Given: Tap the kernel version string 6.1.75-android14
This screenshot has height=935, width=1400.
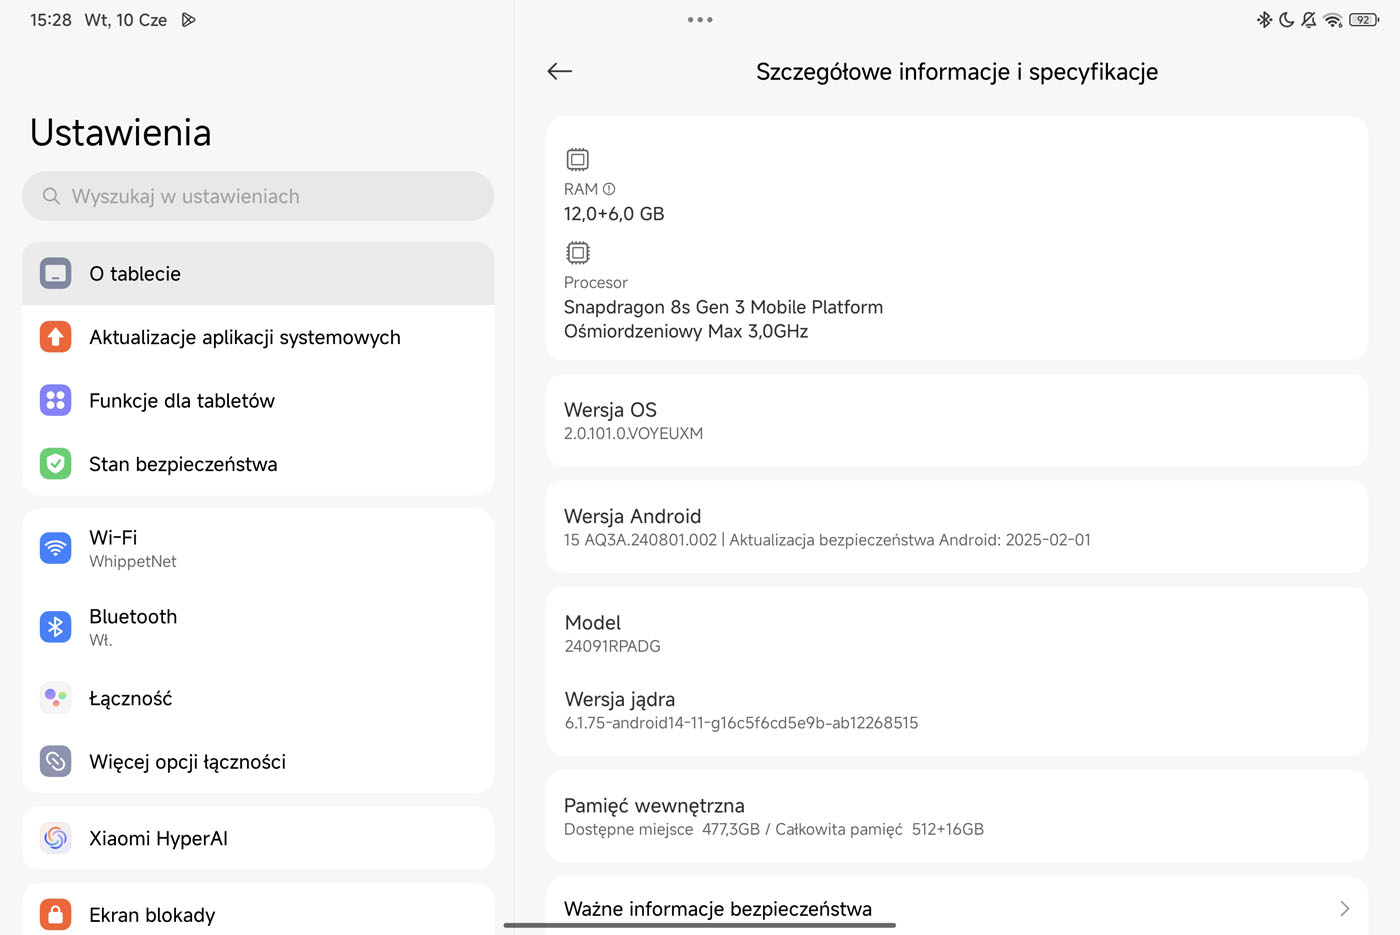Looking at the screenshot, I should tap(741, 723).
